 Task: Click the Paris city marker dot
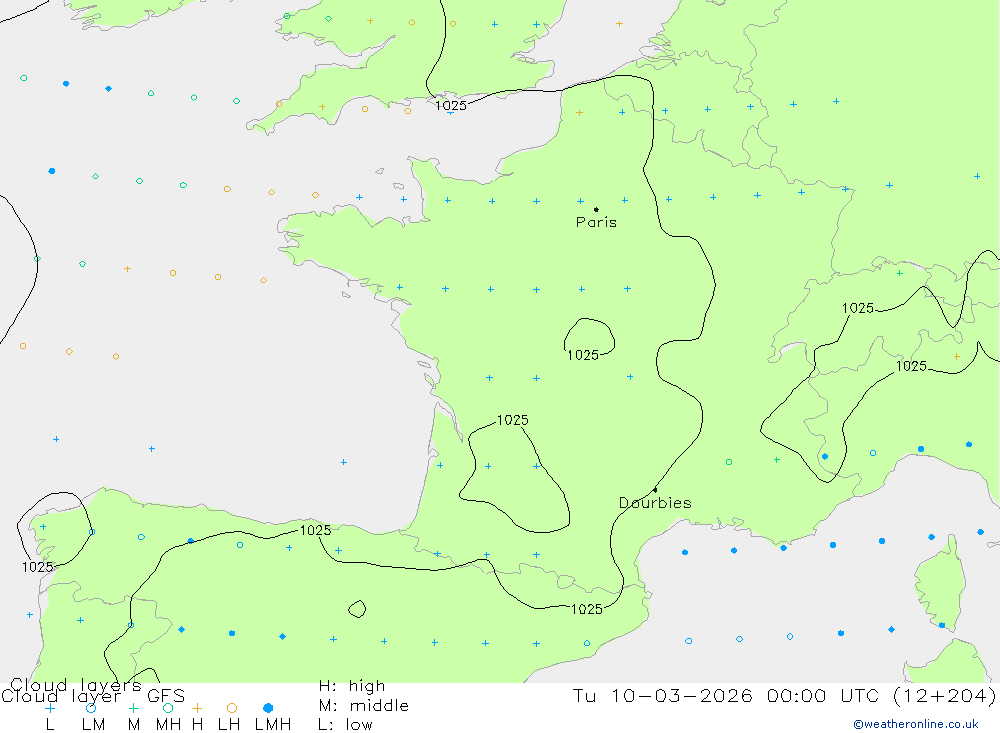coord(596,209)
